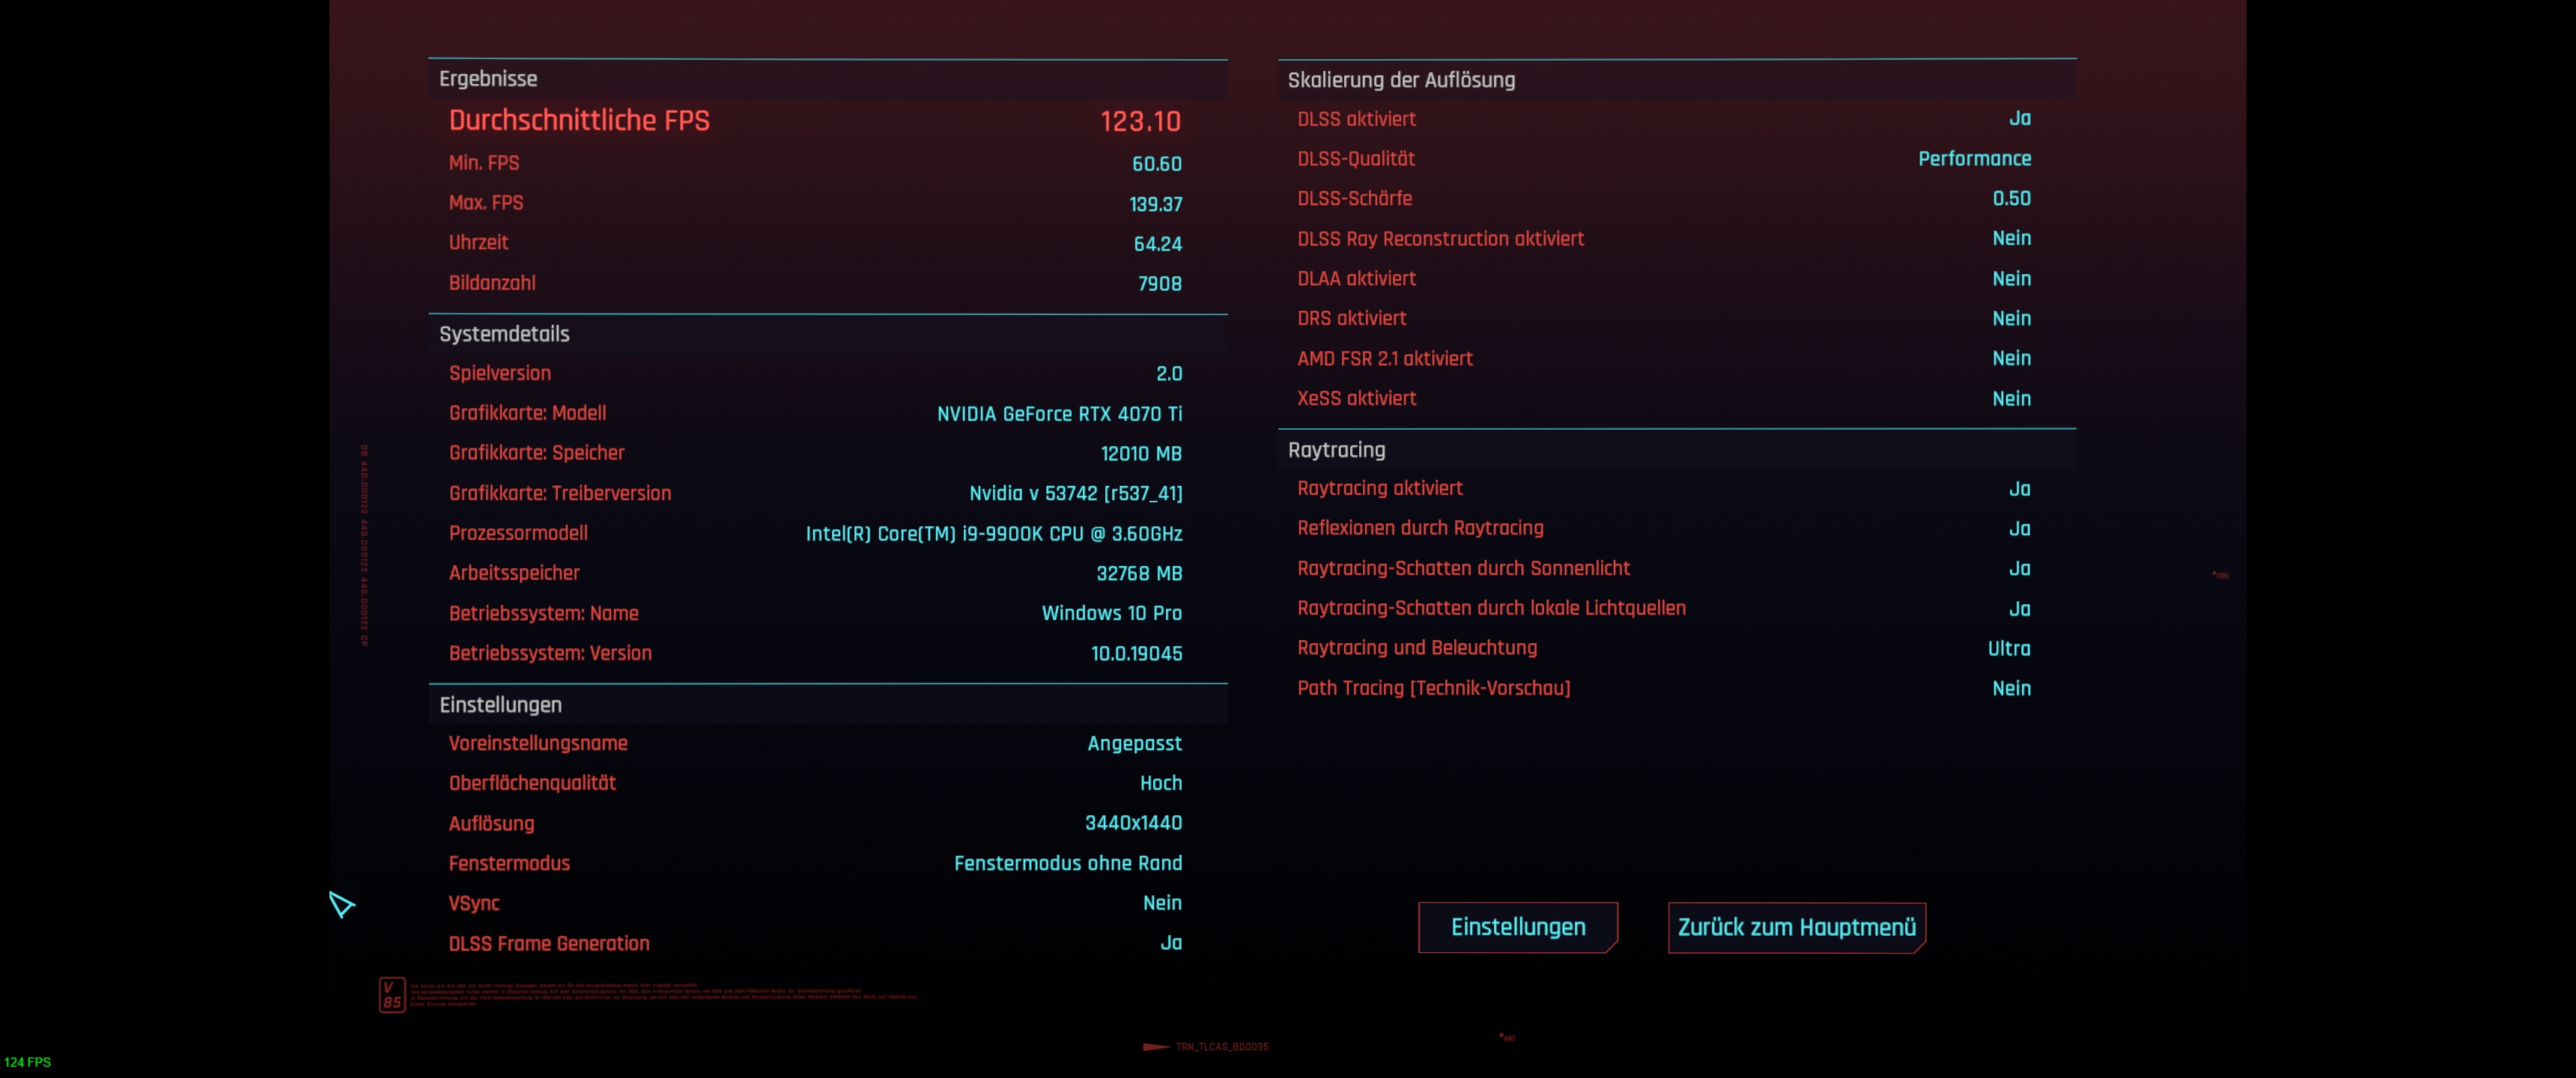Click the Raytracing aktiviert Ja value

pos(2019,489)
